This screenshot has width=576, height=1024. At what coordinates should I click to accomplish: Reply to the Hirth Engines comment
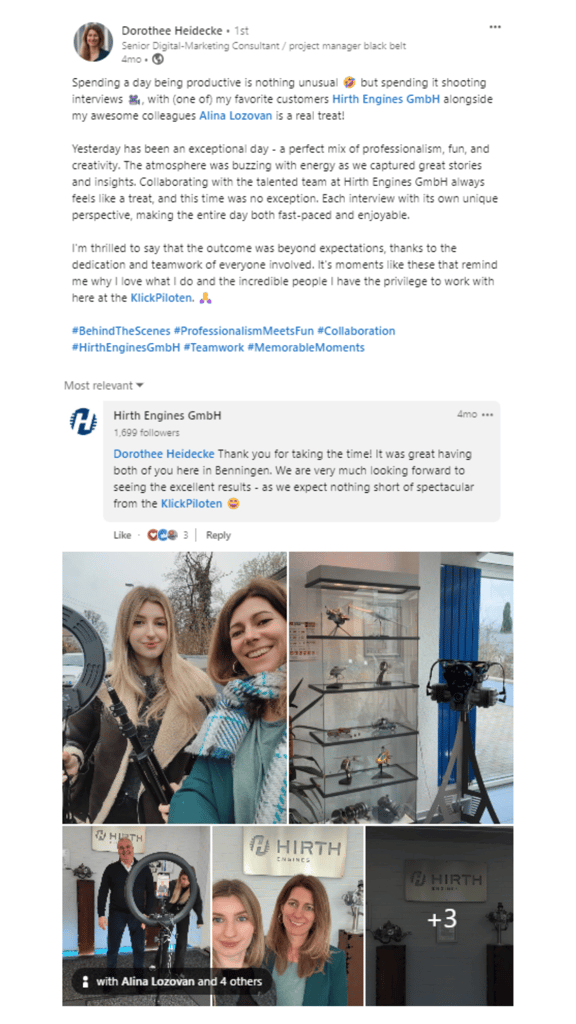pyautogui.click(x=218, y=535)
